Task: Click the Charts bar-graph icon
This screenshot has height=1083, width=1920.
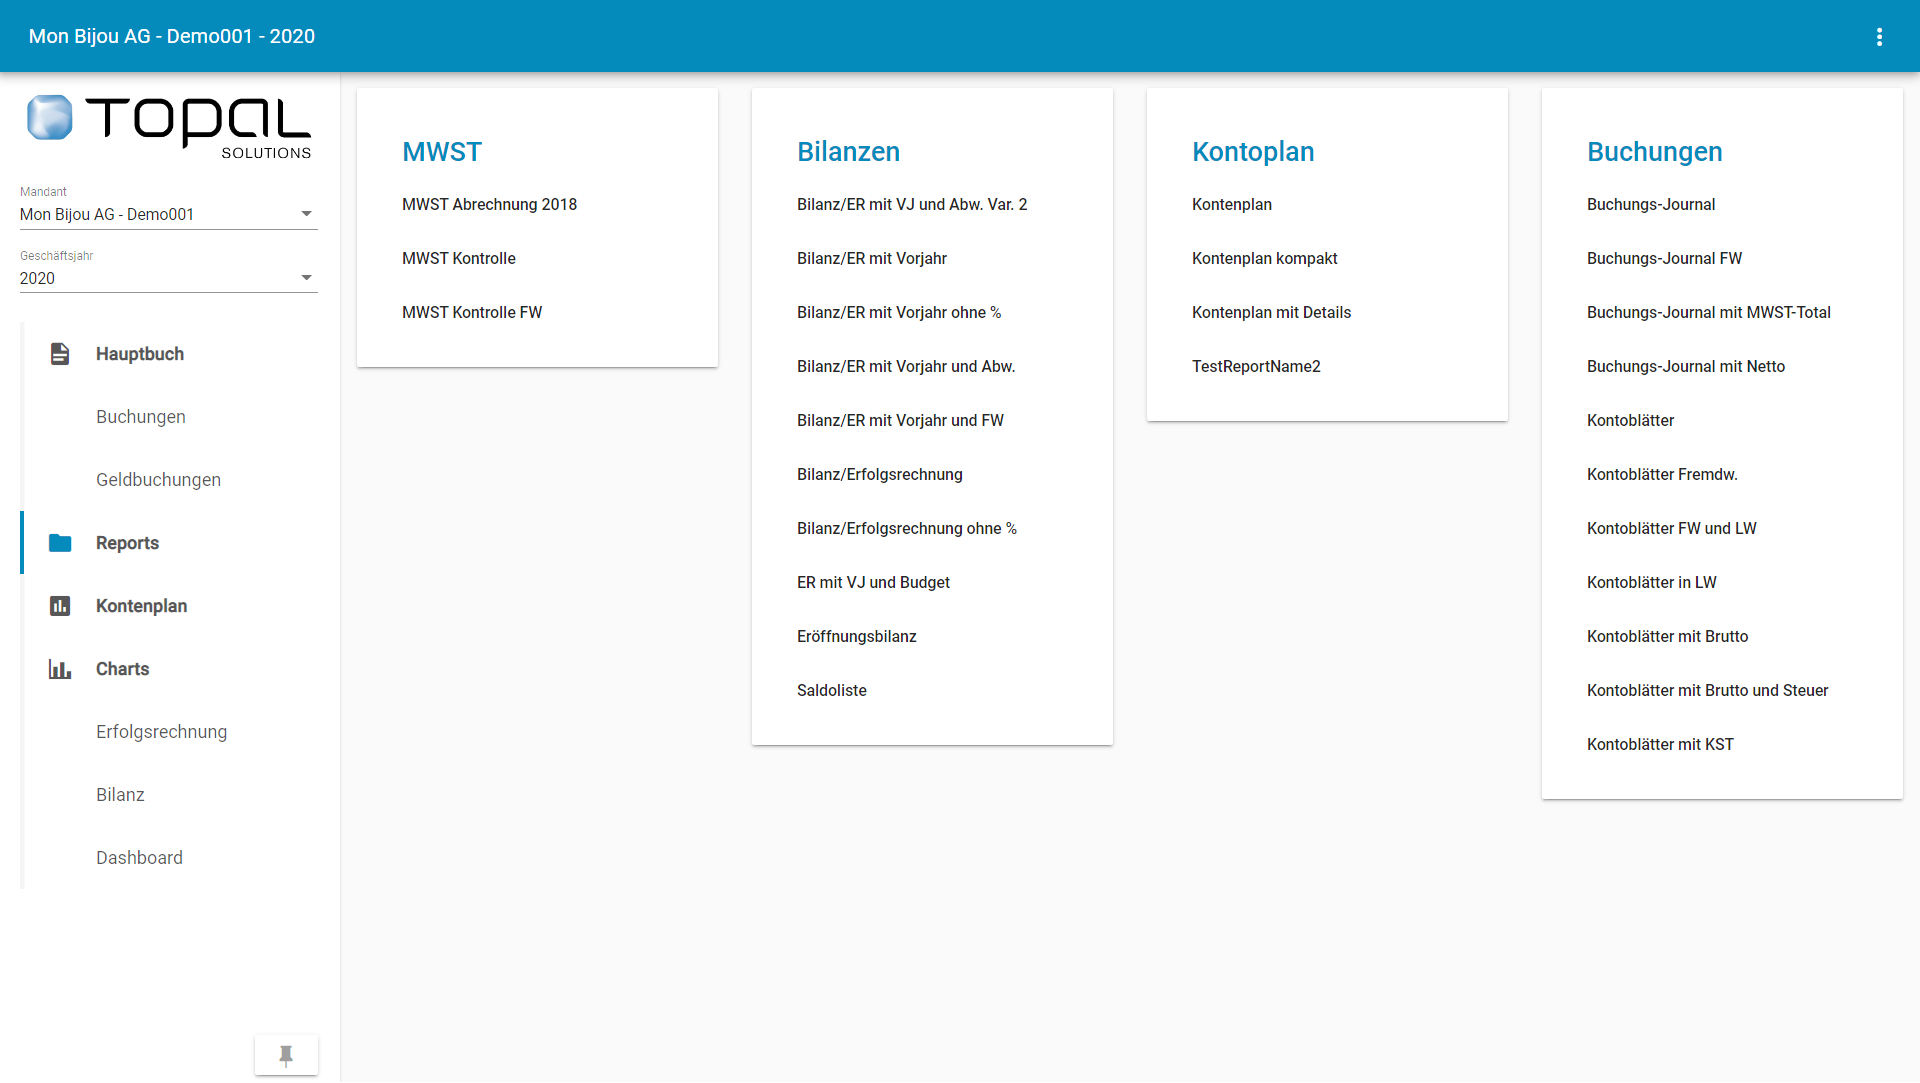Action: click(60, 669)
